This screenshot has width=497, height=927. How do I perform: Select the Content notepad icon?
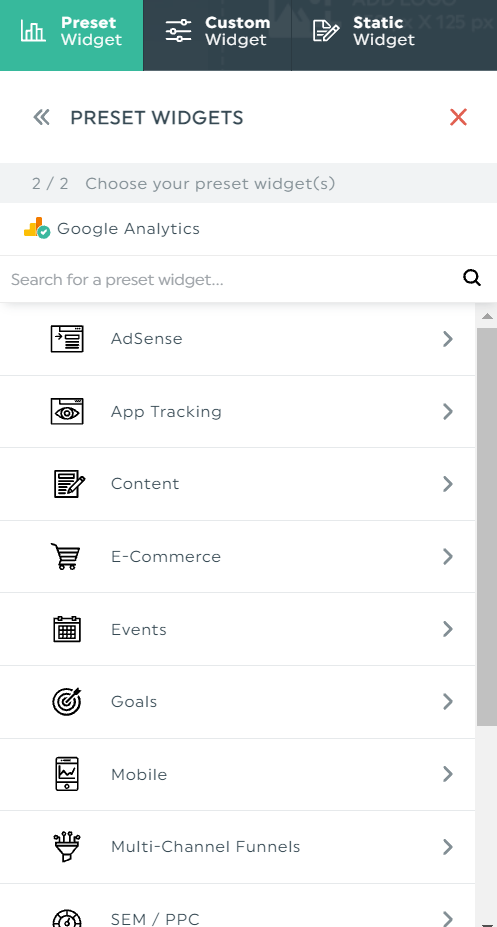coord(69,484)
